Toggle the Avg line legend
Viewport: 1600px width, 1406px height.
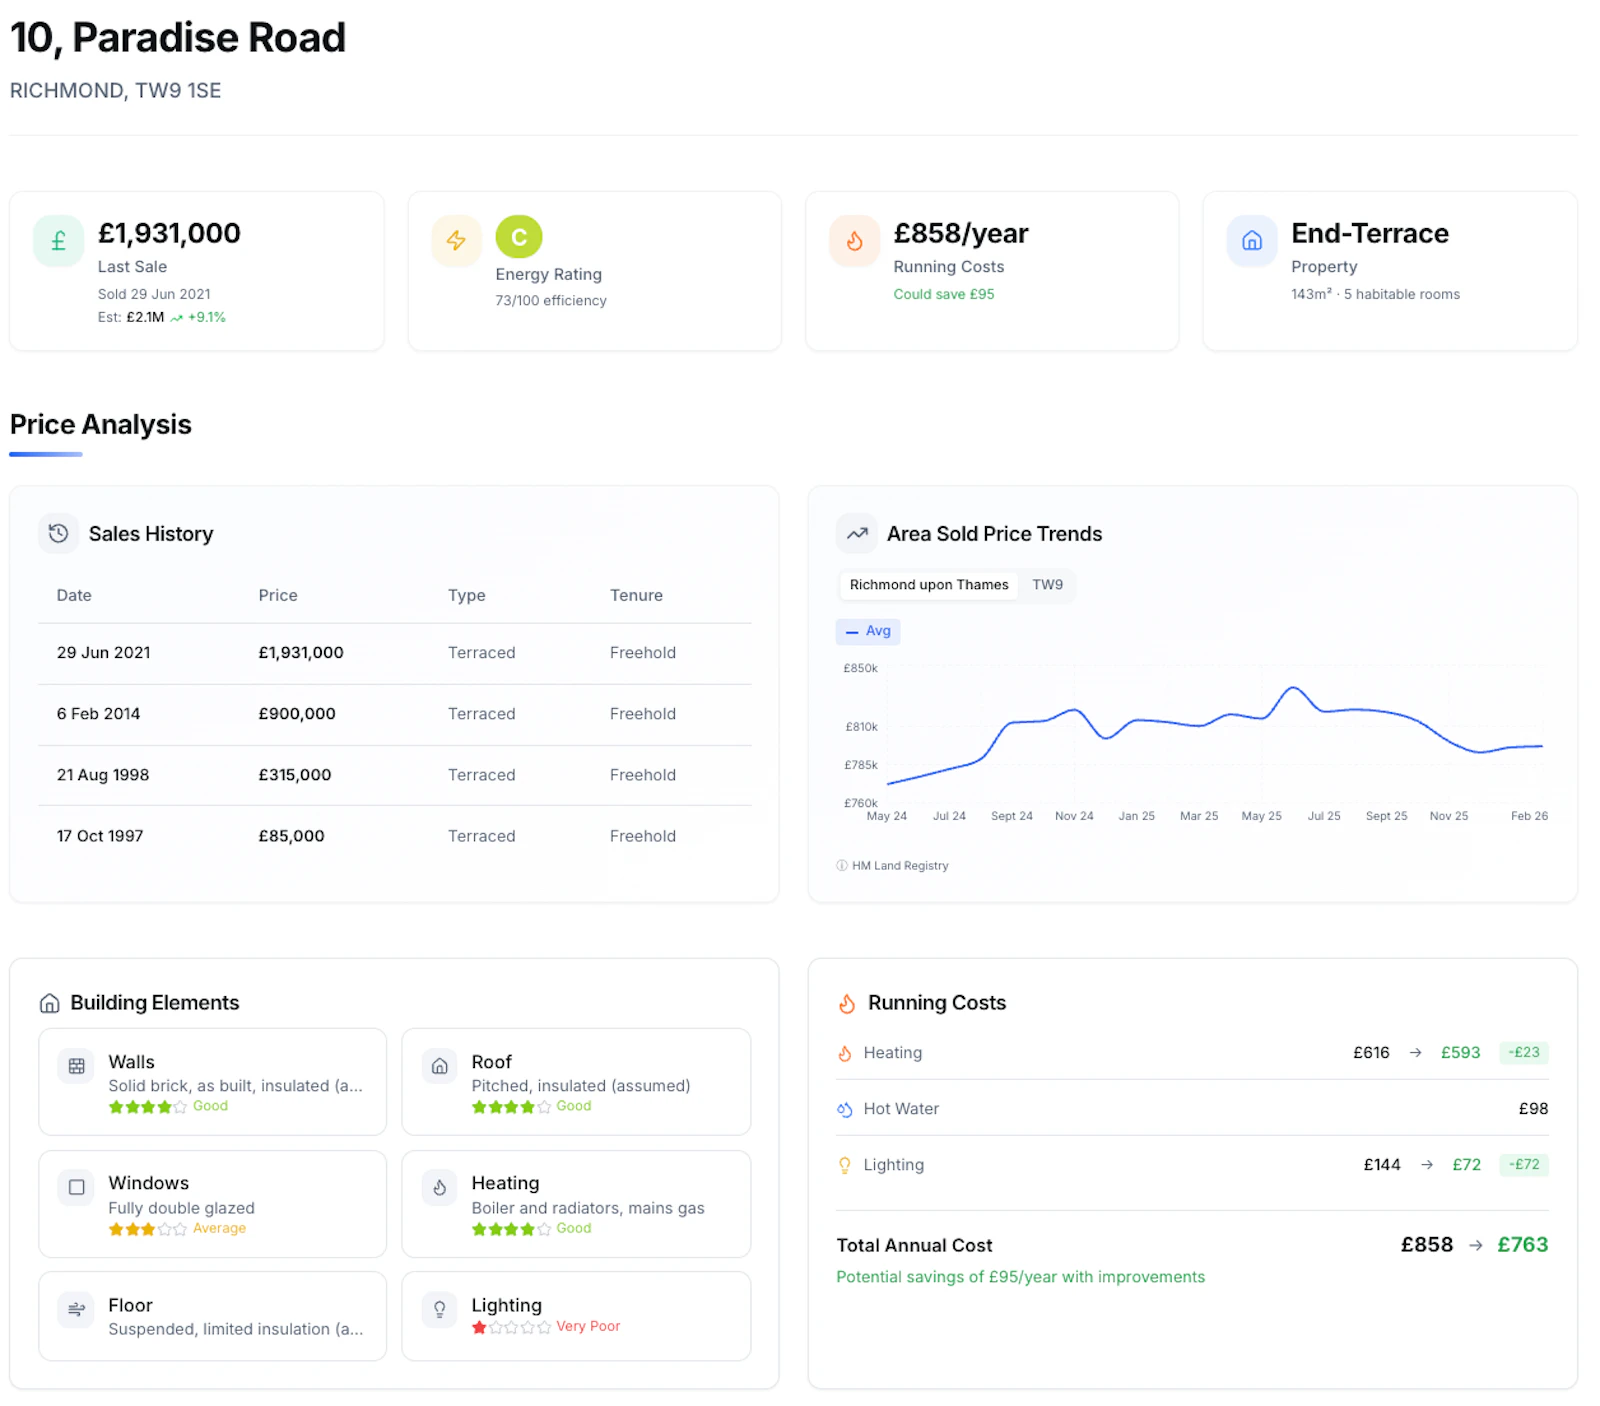[868, 631]
